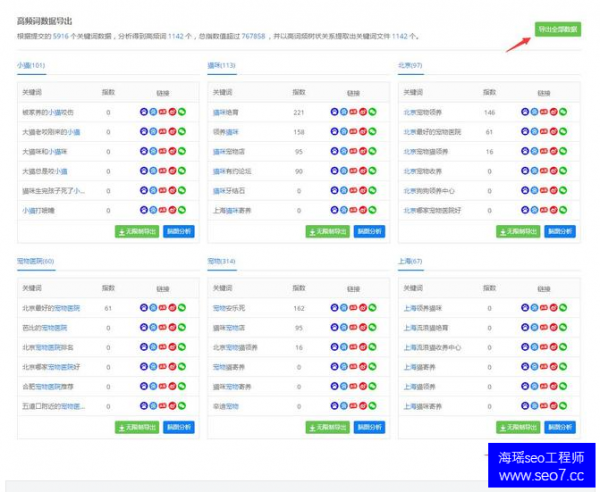Click 无限制导出 export button in 猫咪 panel
The width and height of the screenshot is (600, 492).
click(x=328, y=231)
